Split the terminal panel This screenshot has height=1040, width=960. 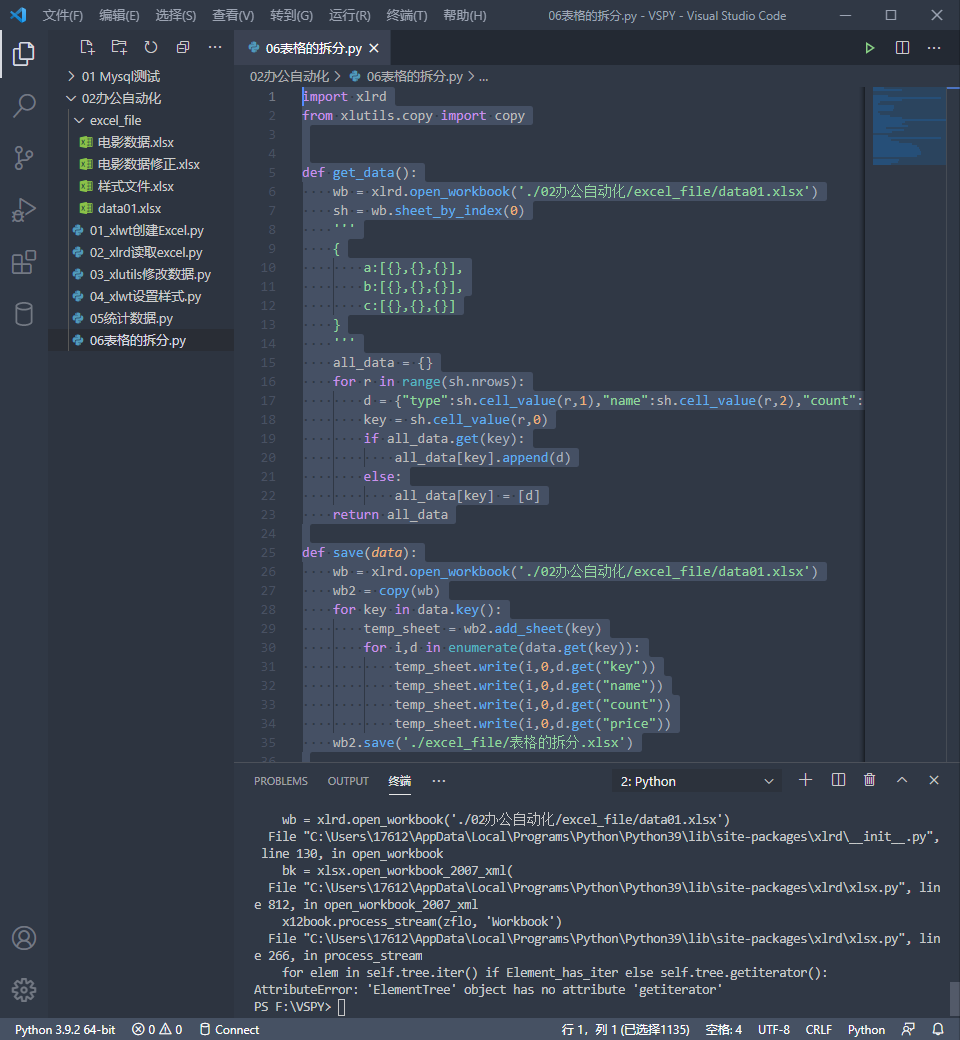tap(839, 780)
